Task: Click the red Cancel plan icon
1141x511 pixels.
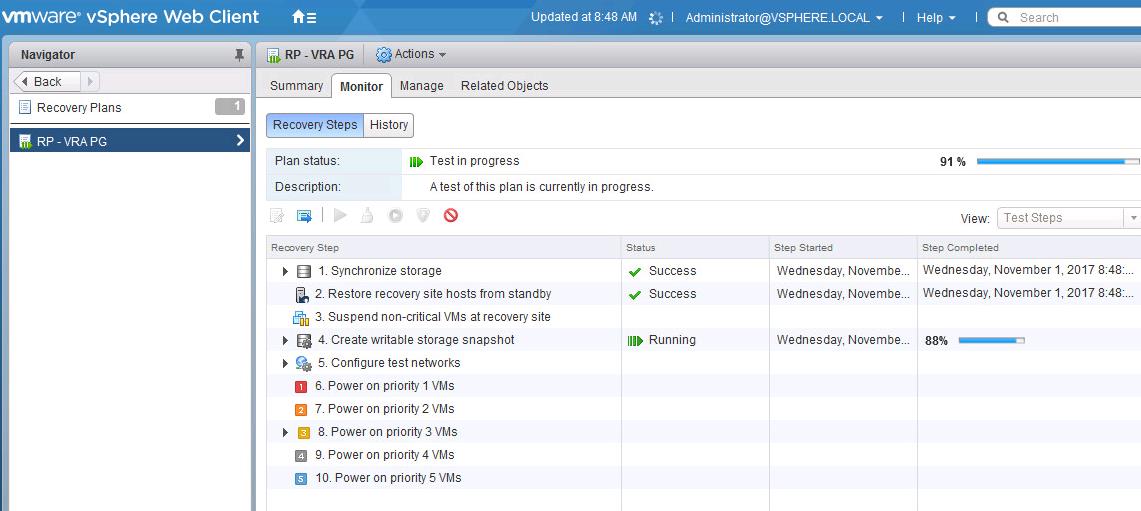Action: (x=450, y=215)
